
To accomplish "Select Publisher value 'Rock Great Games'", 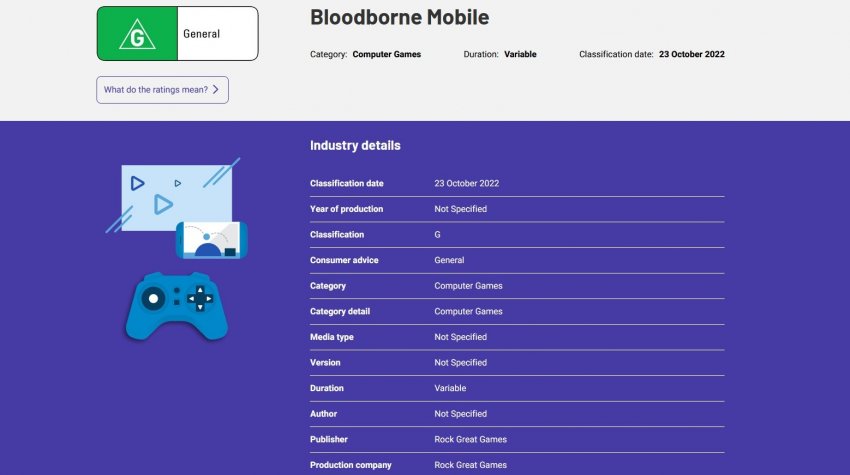I will tap(470, 439).
